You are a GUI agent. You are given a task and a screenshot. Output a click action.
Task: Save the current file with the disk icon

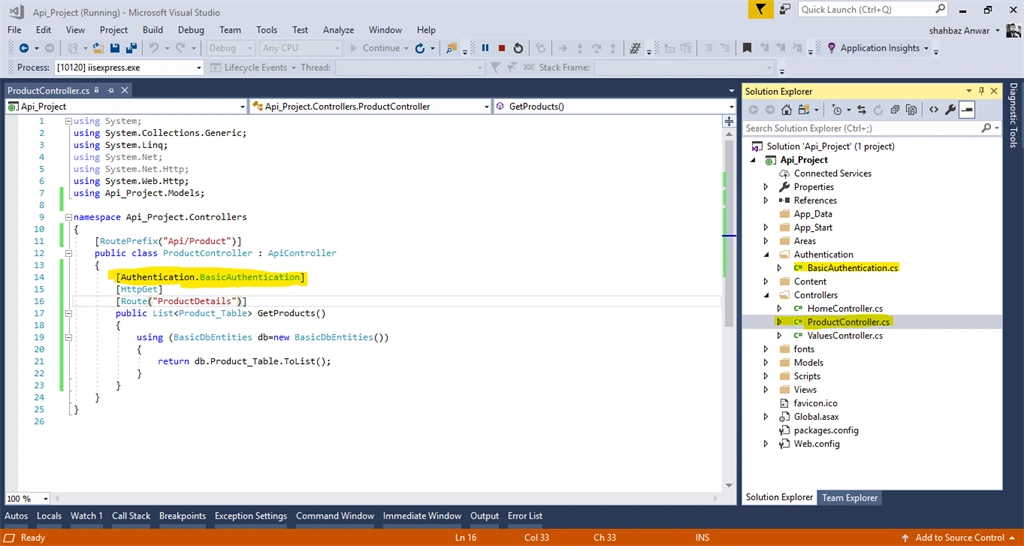tap(115, 48)
